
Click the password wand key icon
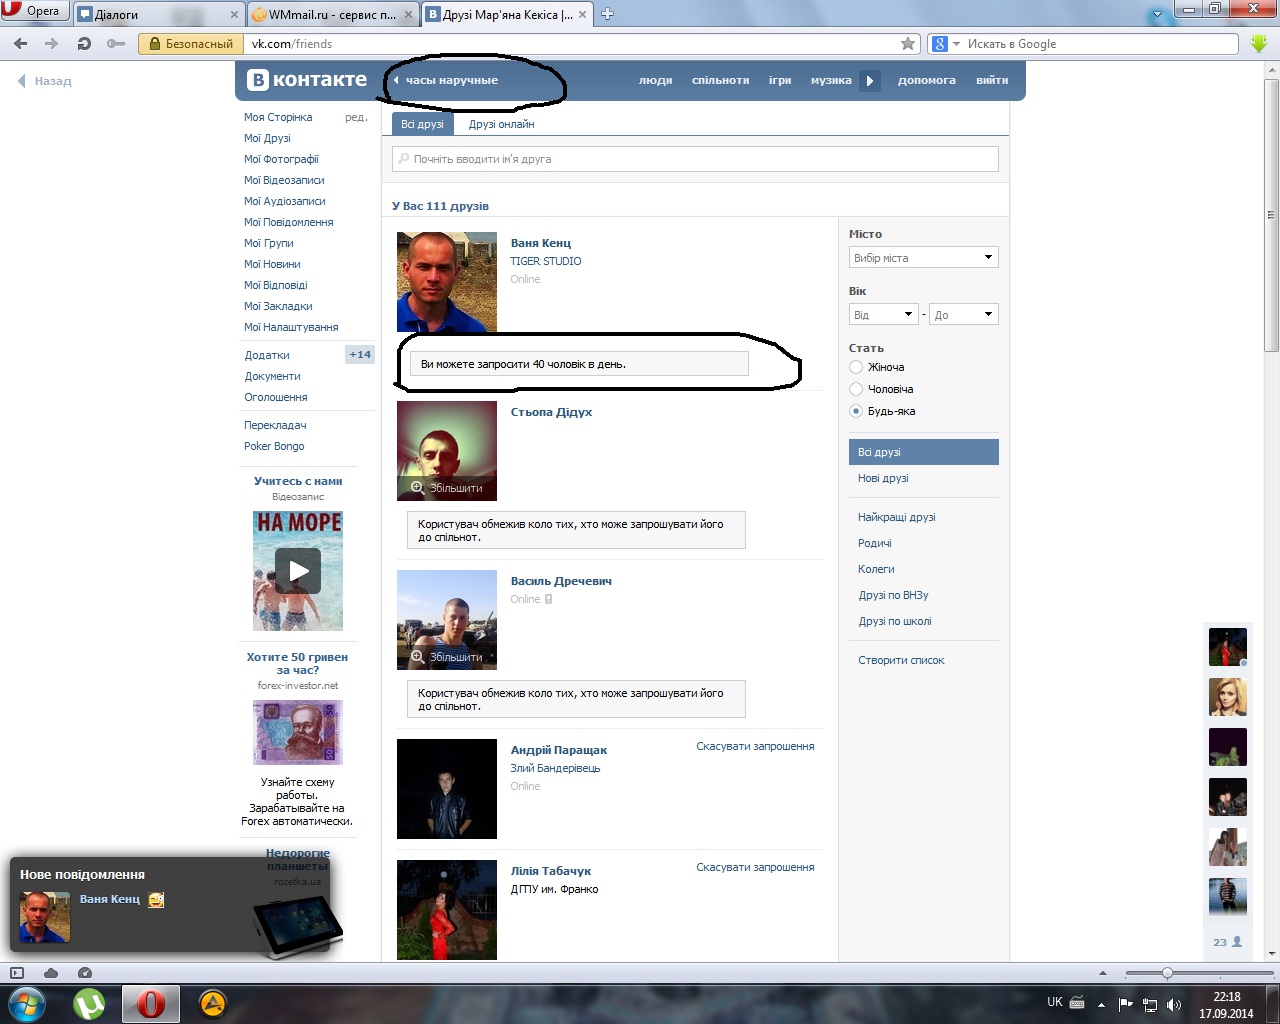116,44
